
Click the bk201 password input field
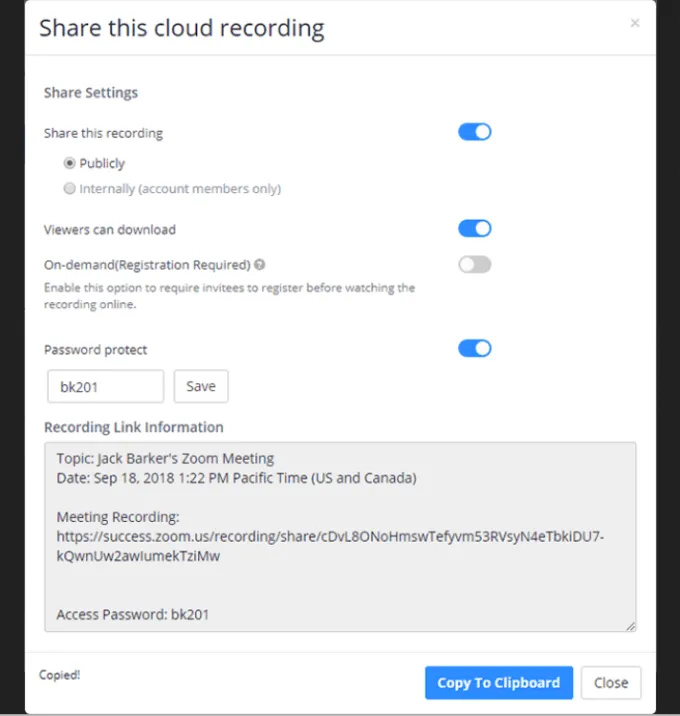click(105, 387)
